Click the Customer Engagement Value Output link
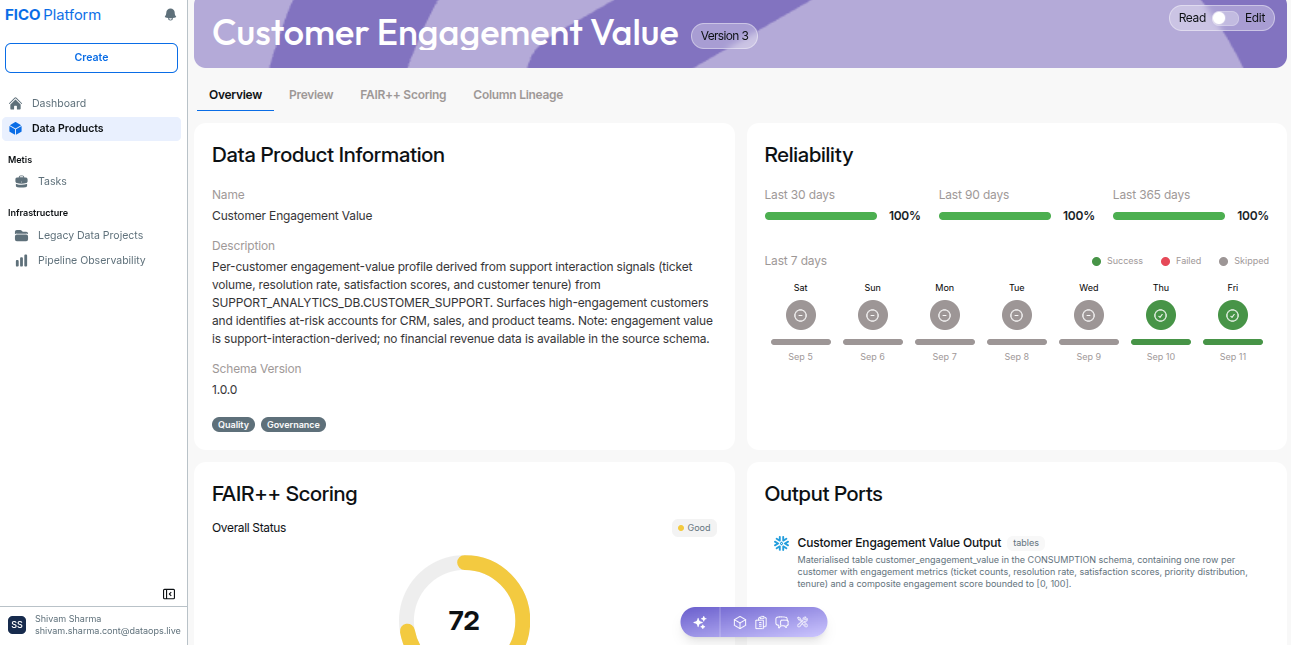1291x645 pixels. [899, 543]
